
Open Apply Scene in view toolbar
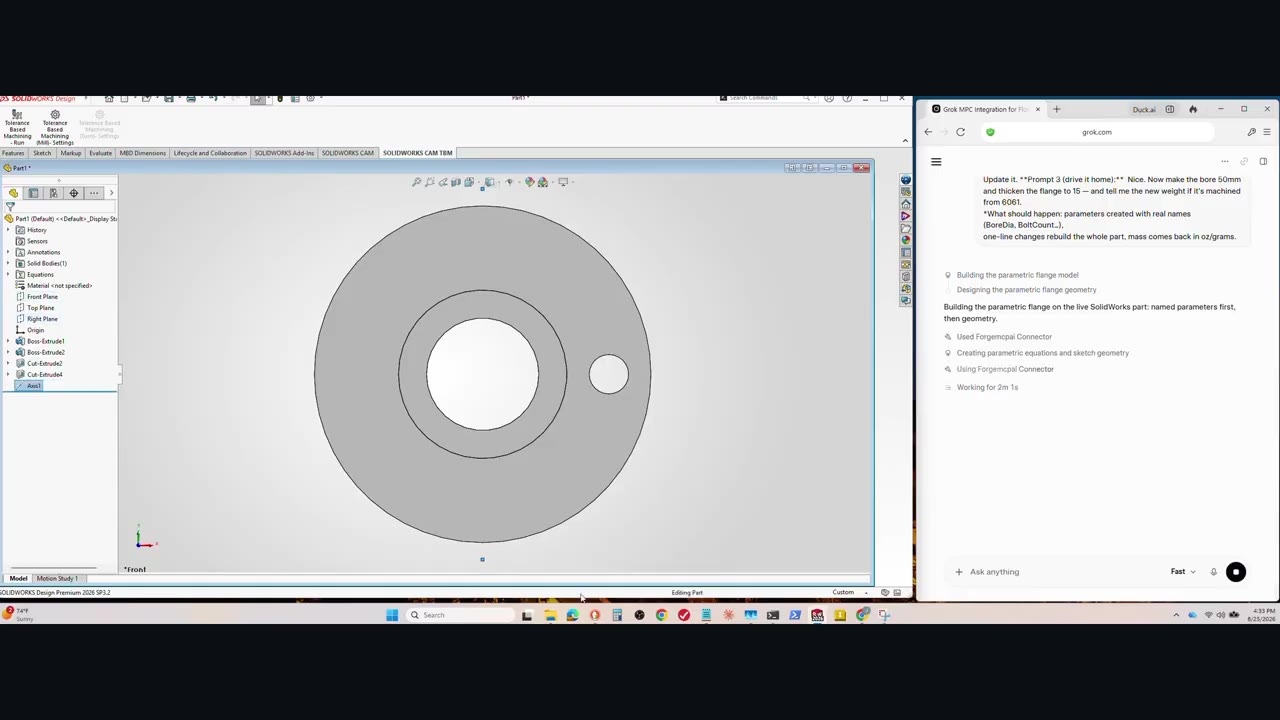[543, 182]
